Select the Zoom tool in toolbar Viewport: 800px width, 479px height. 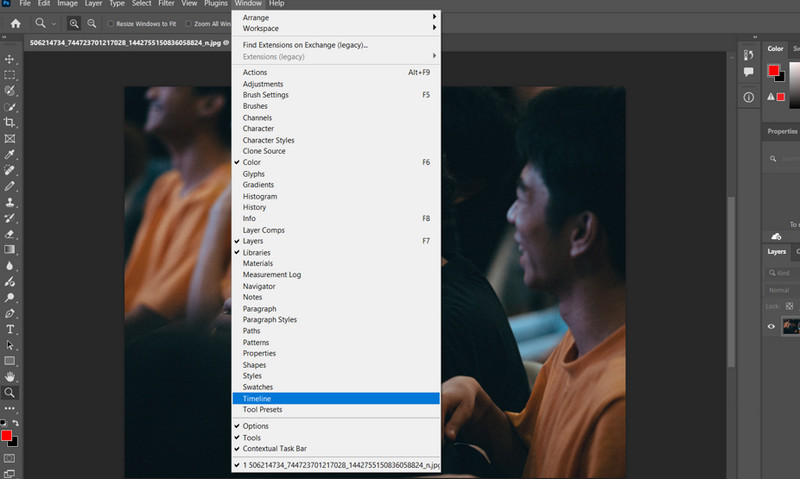(x=9, y=392)
